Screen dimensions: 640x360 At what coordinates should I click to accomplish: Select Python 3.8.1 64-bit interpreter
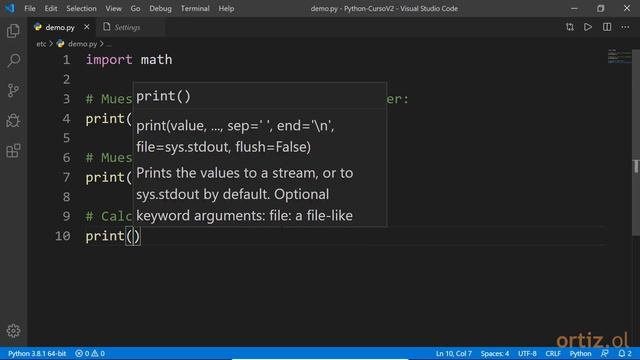[37, 353]
